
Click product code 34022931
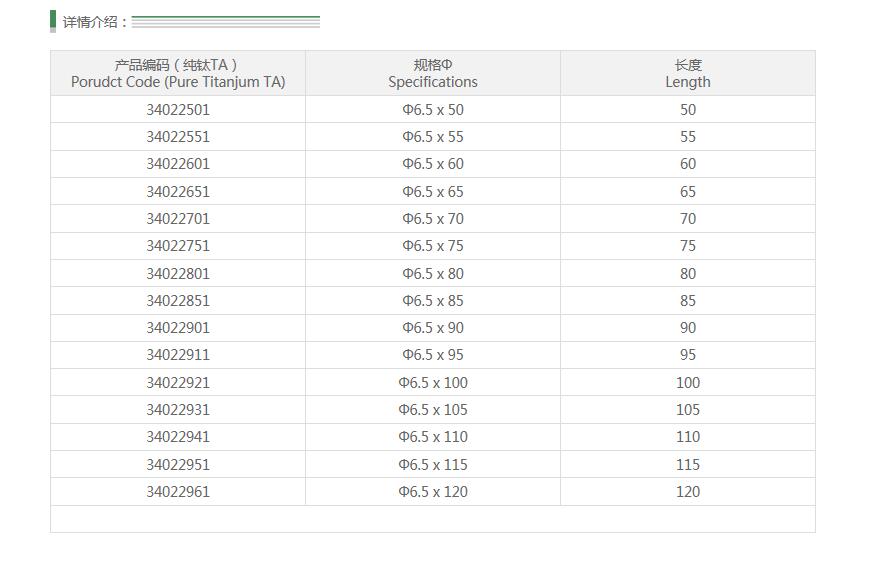(x=178, y=410)
